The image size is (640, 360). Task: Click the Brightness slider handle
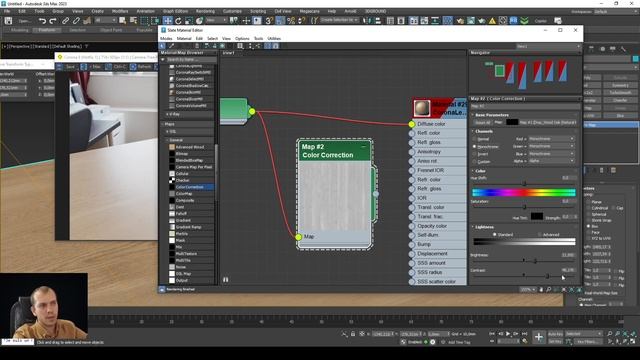[535, 261]
